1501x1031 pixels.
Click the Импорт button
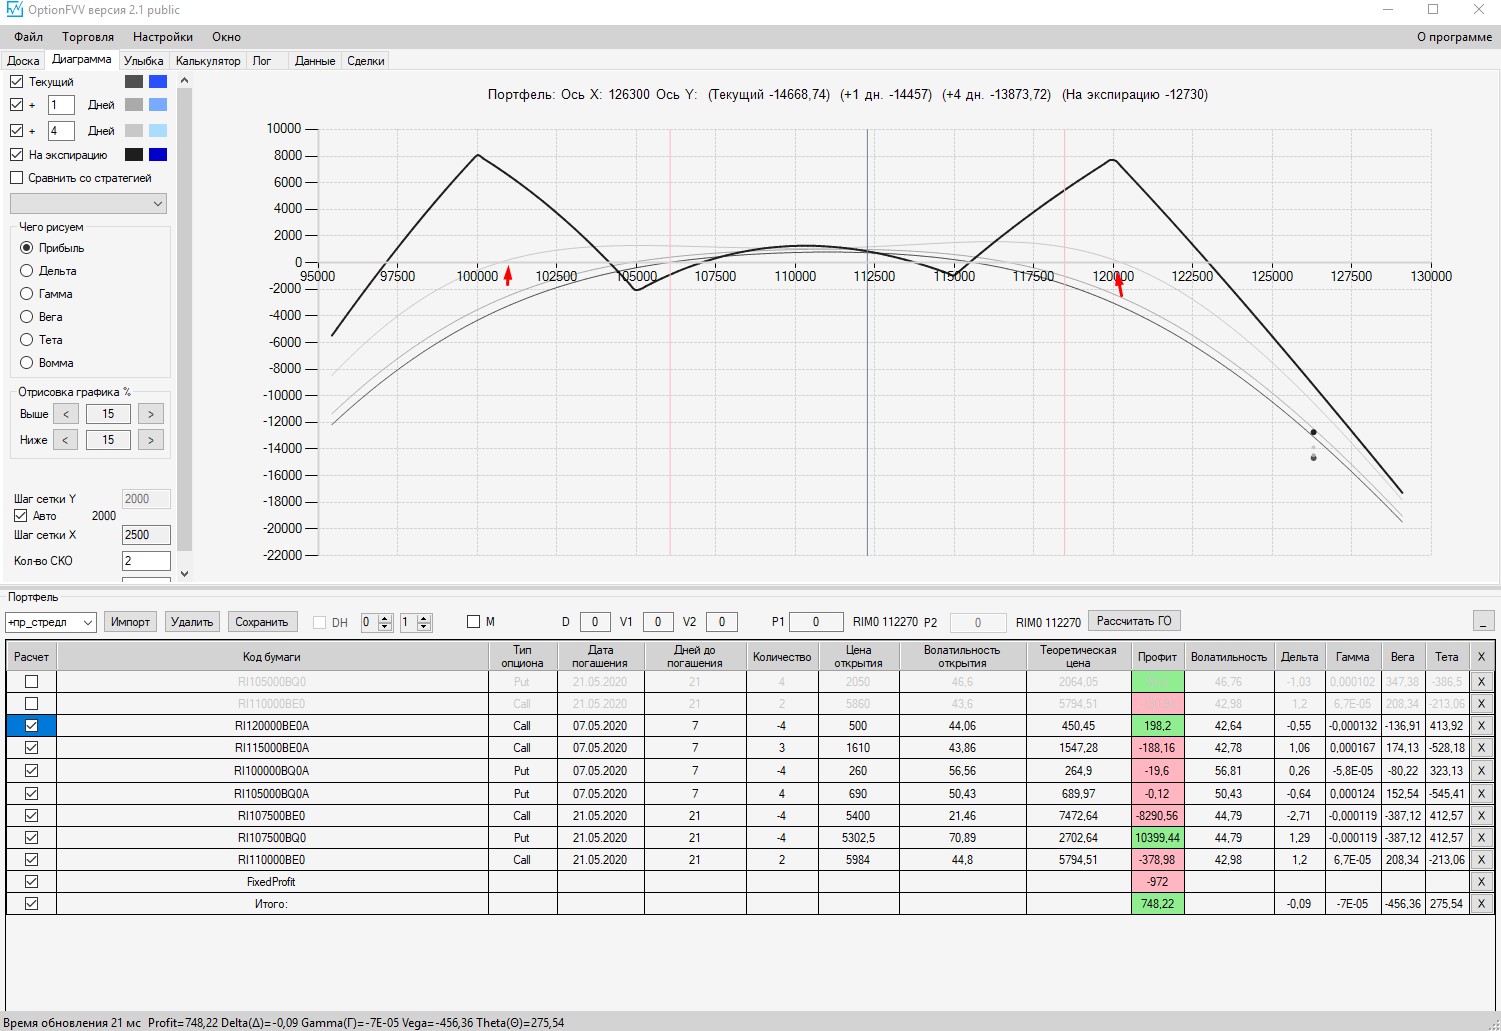[130, 622]
